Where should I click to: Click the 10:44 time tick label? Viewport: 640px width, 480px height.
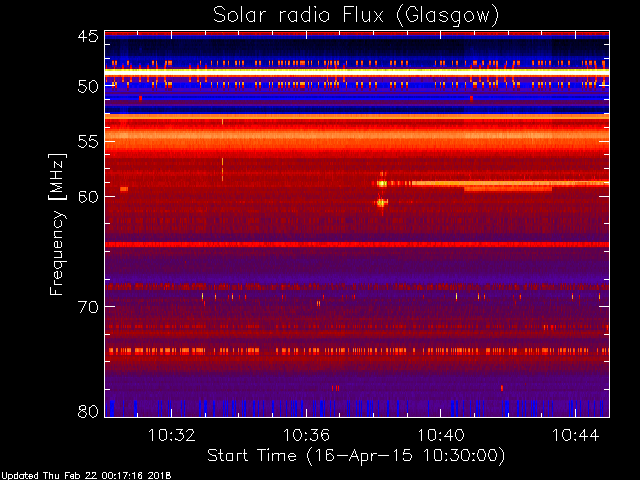[x=576, y=435]
